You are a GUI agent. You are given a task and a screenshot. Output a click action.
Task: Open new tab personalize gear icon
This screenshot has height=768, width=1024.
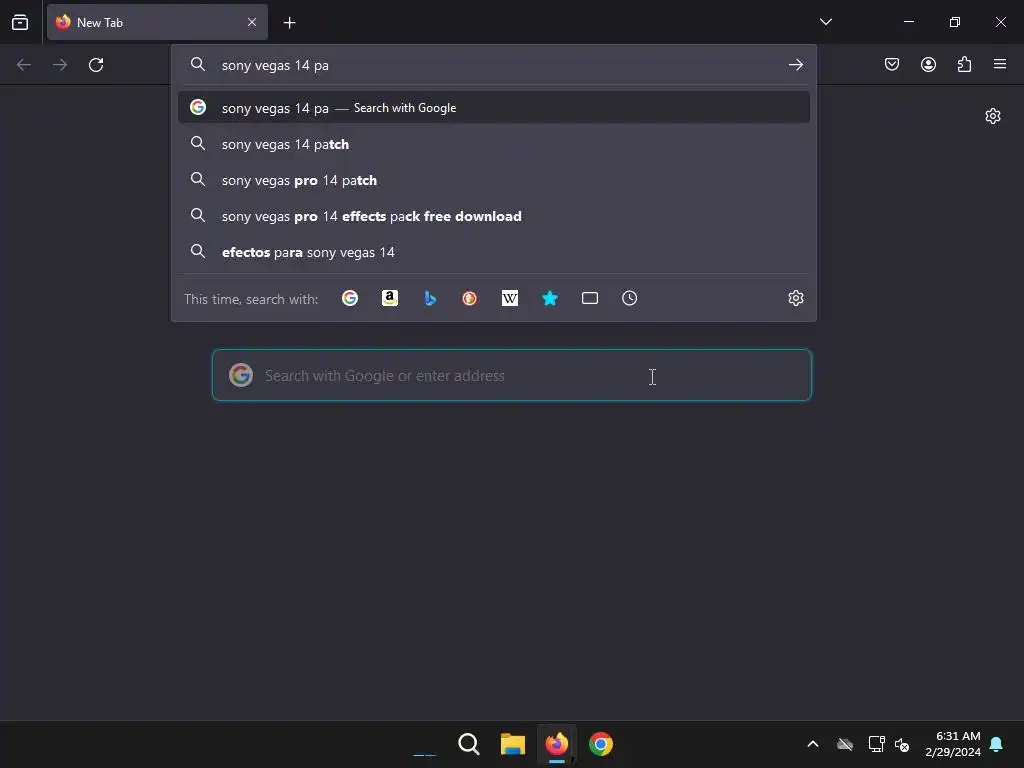[x=993, y=116]
